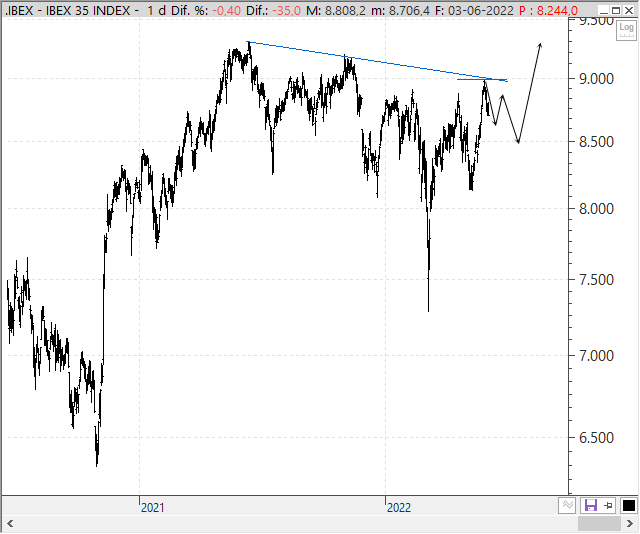Click the 7.000 price axis label

pos(596,356)
